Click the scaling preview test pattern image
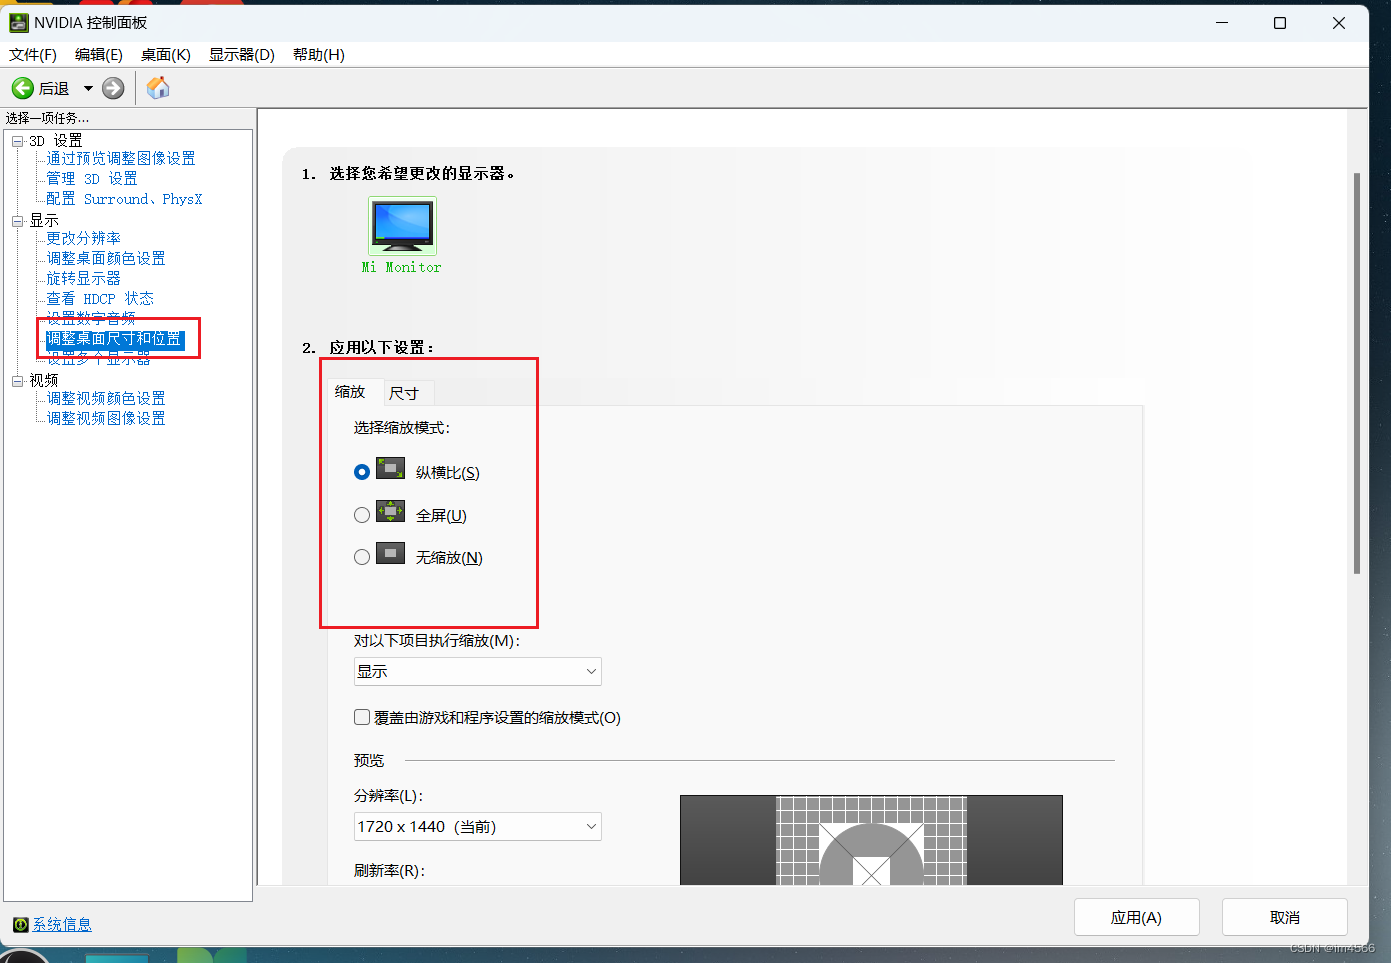Viewport: 1391px width, 963px height. (x=871, y=840)
